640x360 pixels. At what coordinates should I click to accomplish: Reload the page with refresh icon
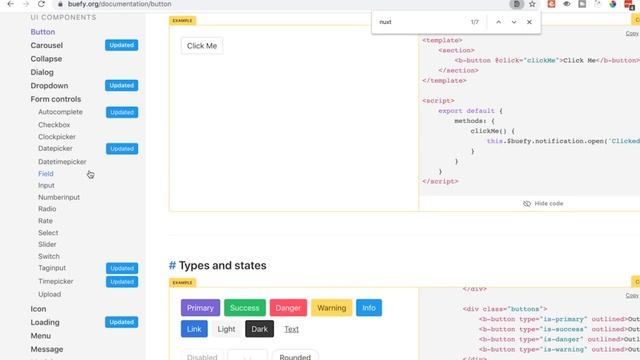click(x=41, y=4)
